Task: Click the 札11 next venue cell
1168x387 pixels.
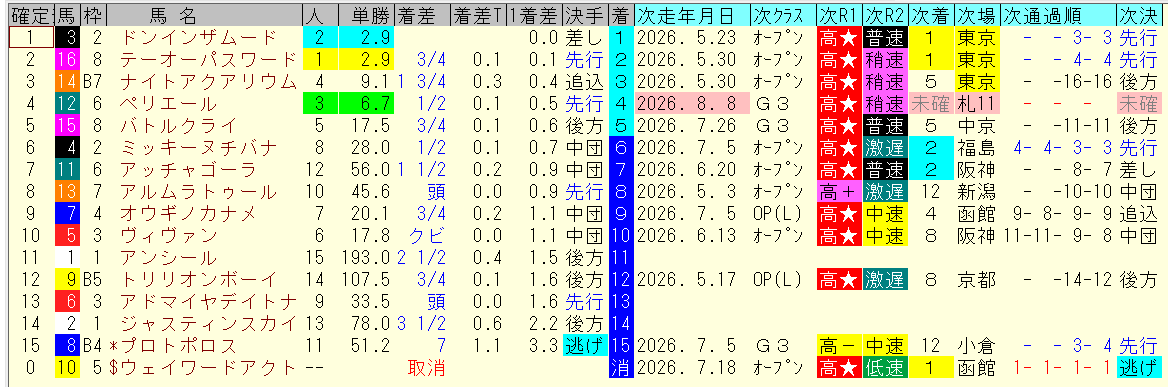Action: 976,103
